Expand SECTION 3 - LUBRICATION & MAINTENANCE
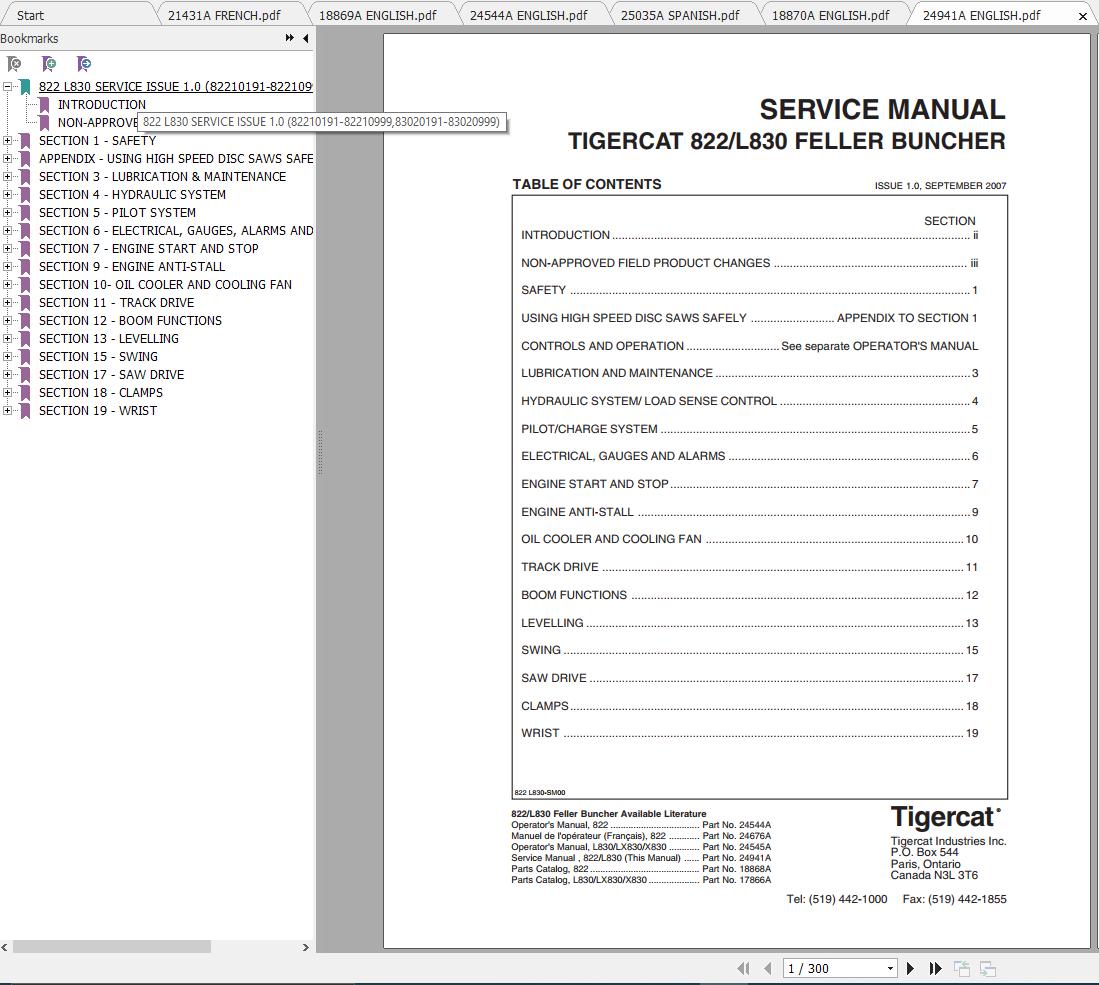Viewport: 1099px width, 985px height. click(x=7, y=177)
